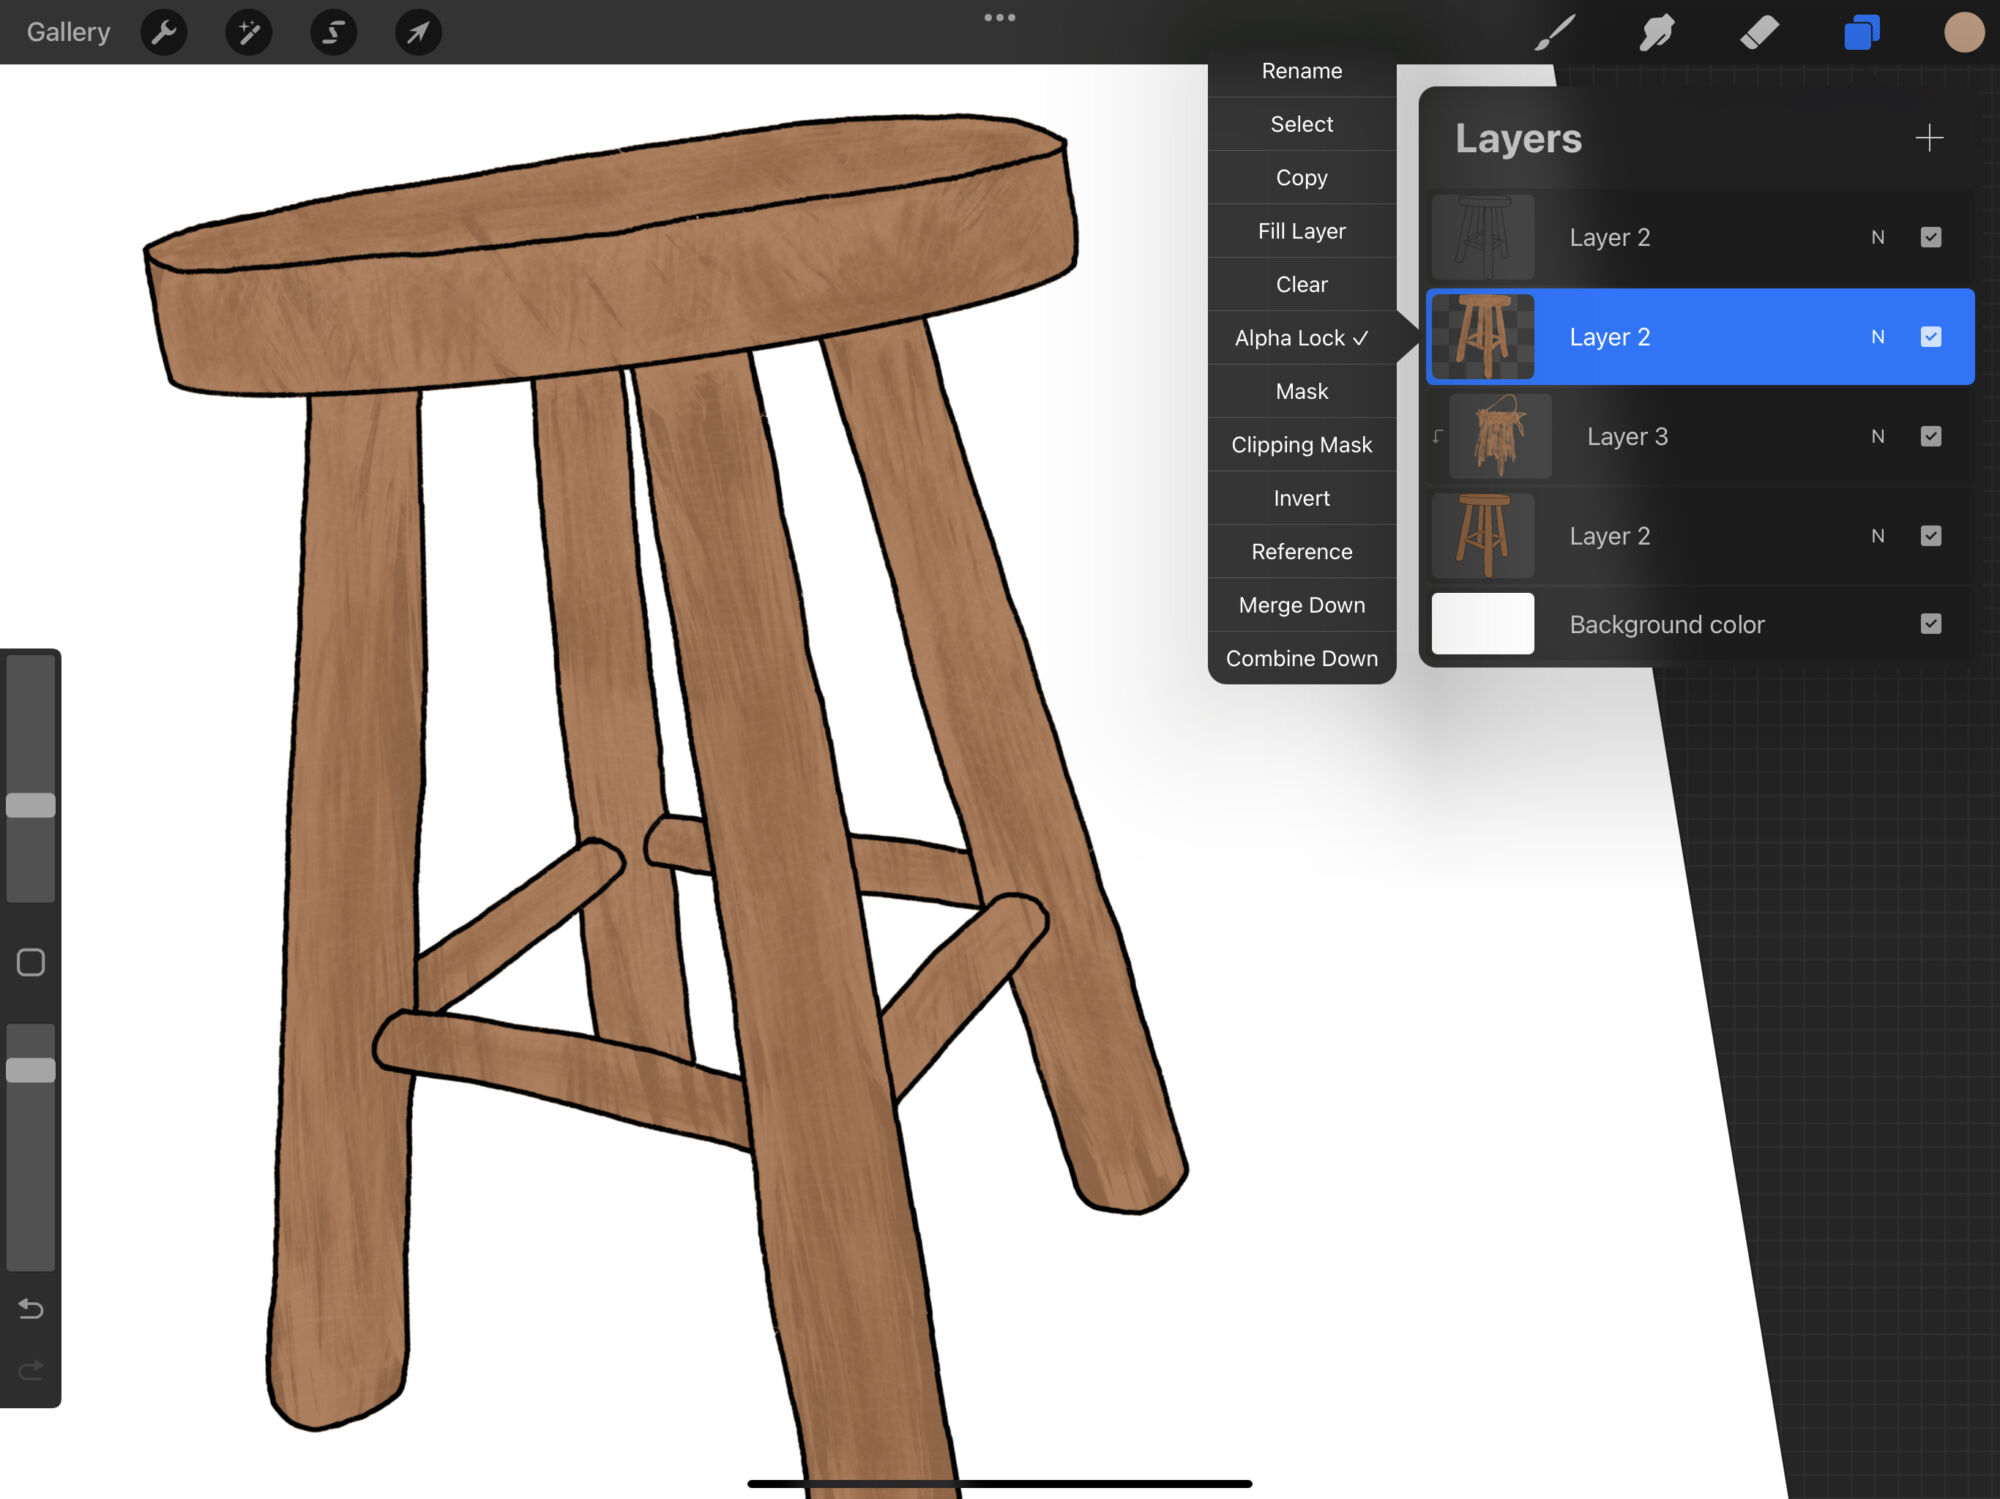Activate the Selection S-shaped tool
2000x1499 pixels.
click(333, 33)
